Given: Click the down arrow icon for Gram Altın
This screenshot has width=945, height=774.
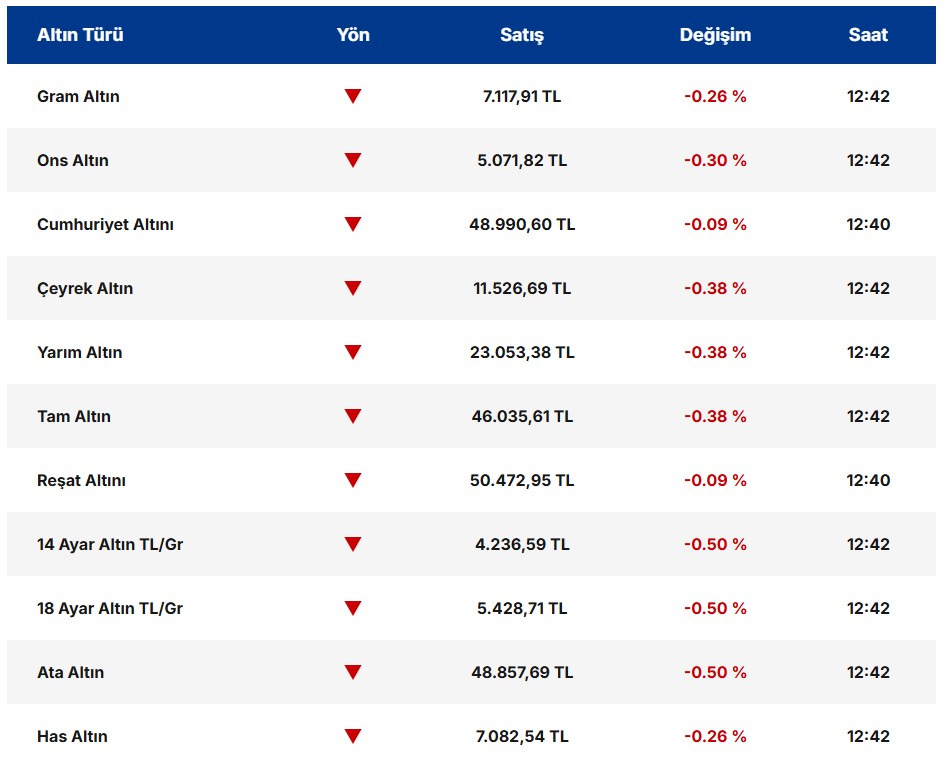Looking at the screenshot, I should point(352,96).
